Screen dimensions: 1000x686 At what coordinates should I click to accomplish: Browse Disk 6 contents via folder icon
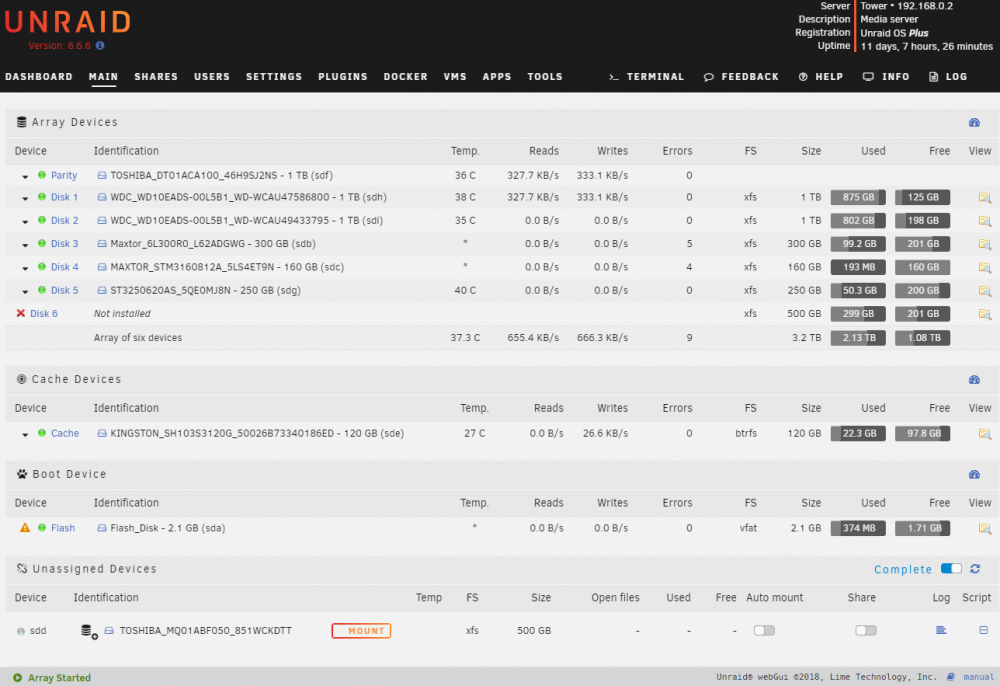click(x=985, y=314)
